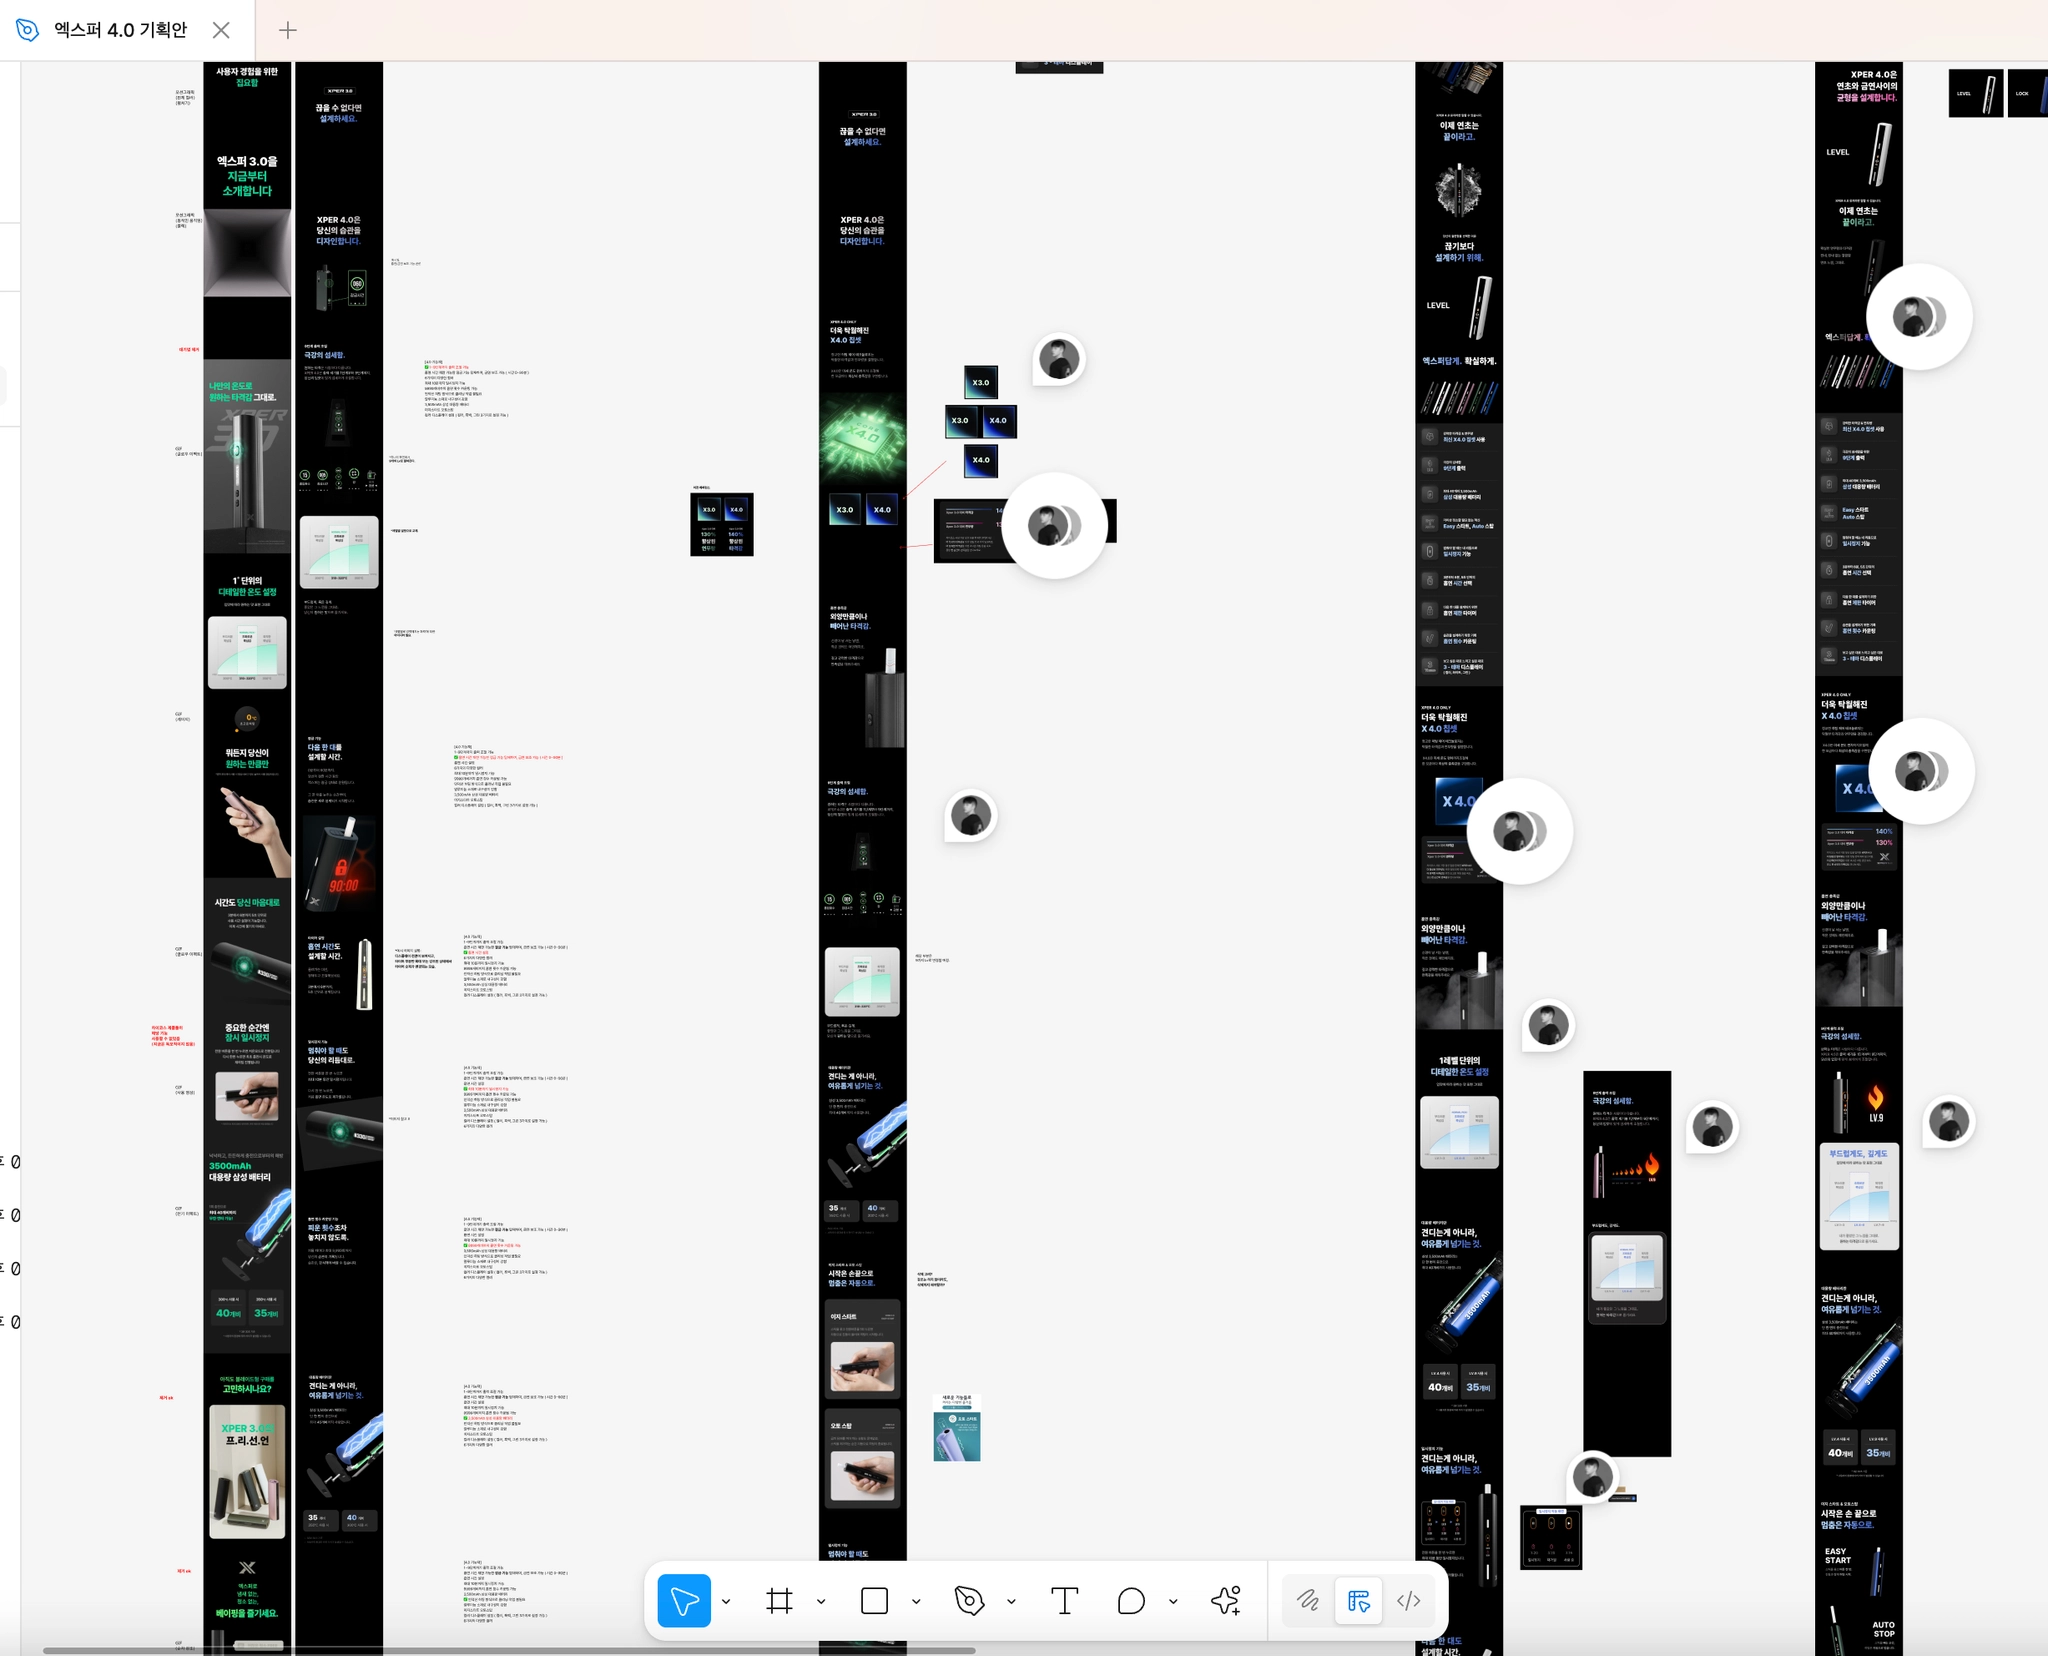Click the X3.0 X4.0 comparison thumbnail
Viewport: 2048px width, 1656px height.
click(721, 524)
